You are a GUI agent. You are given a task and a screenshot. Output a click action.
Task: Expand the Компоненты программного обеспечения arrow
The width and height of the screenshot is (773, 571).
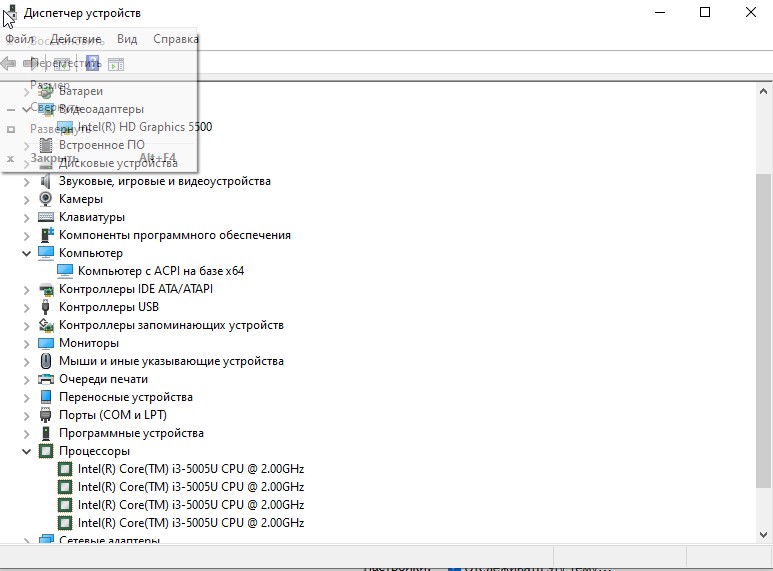click(x=27, y=236)
